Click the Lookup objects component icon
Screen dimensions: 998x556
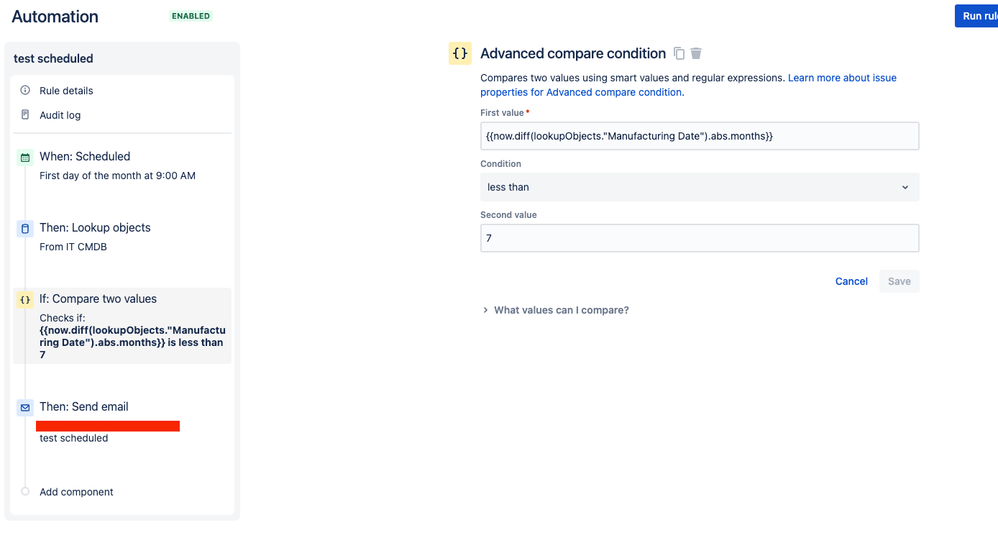click(25, 229)
